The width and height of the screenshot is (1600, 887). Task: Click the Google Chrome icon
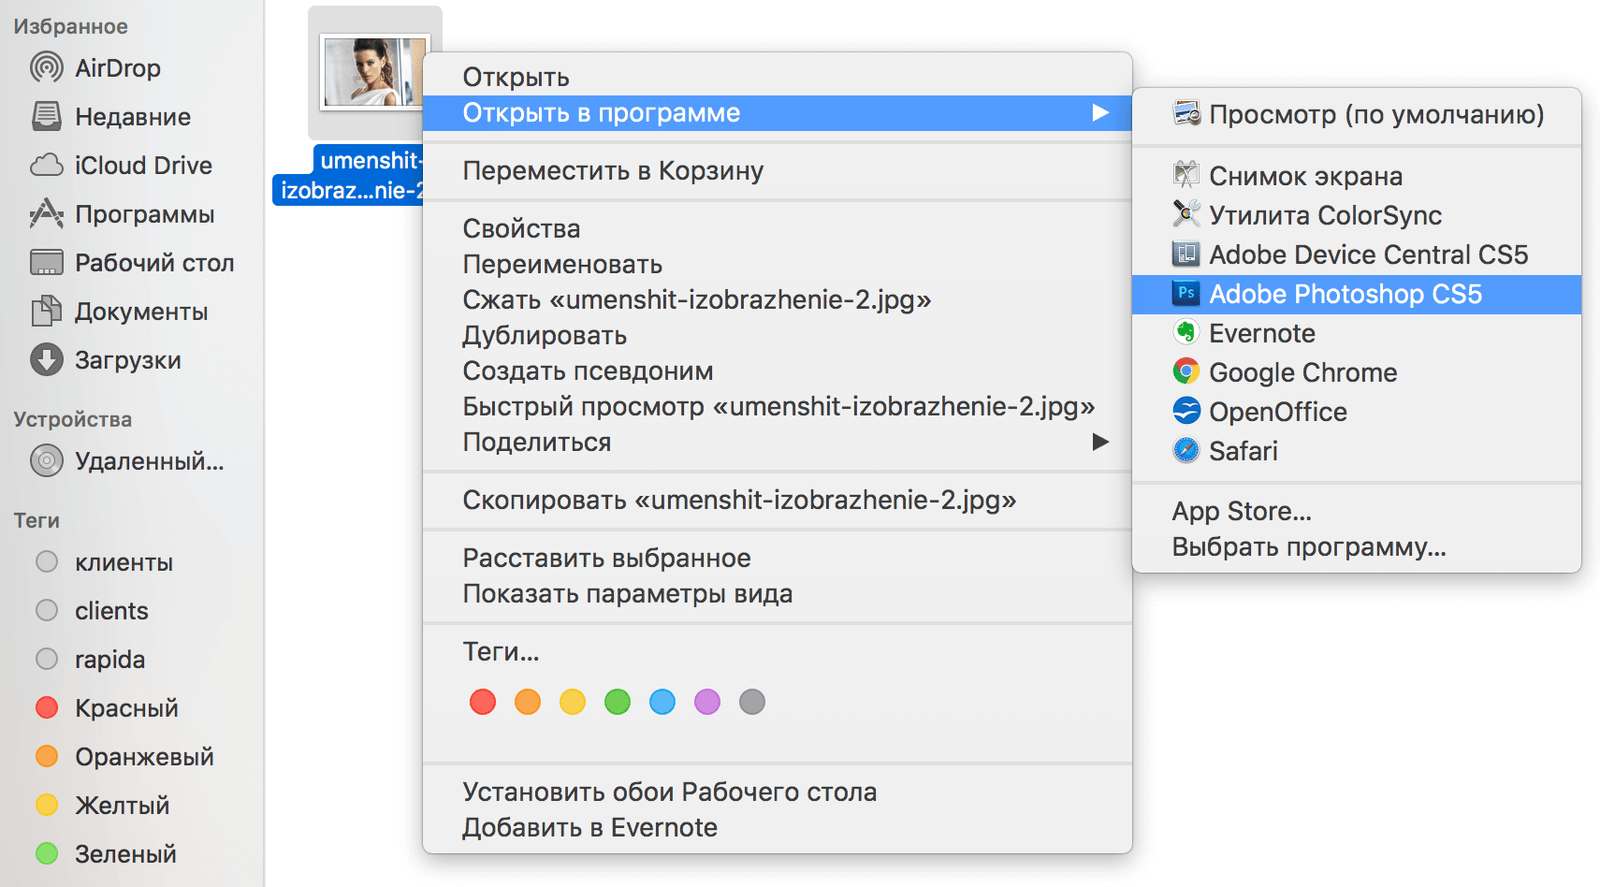tap(1186, 372)
